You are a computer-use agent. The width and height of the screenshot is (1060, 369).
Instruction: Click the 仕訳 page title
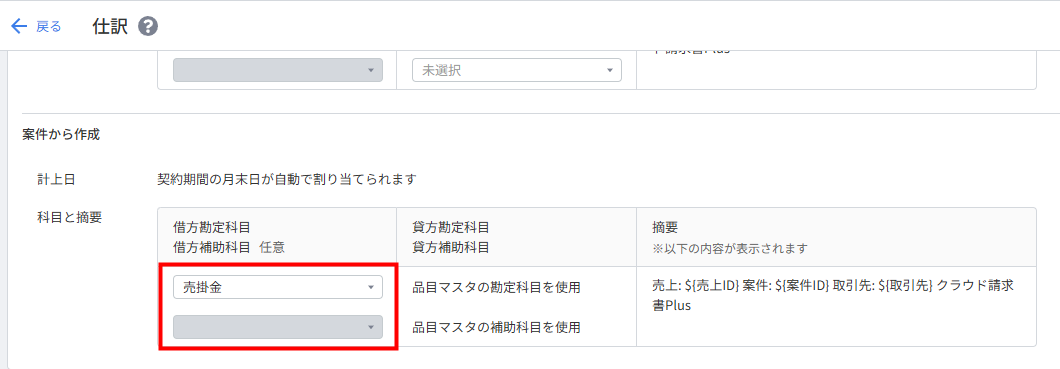(110, 27)
